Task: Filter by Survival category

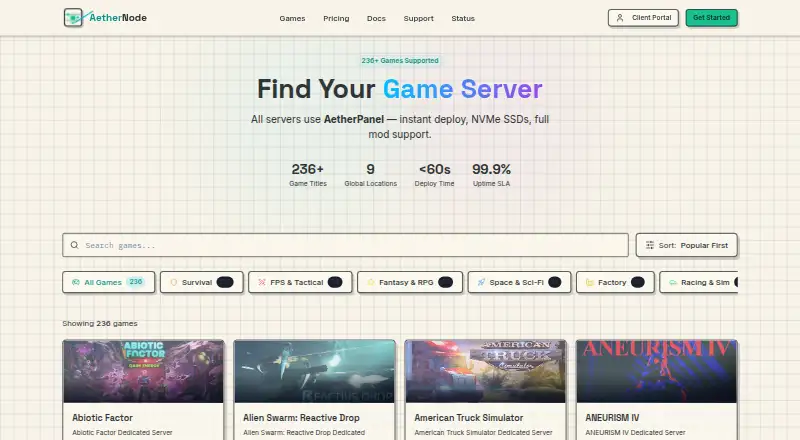Action: (x=202, y=282)
